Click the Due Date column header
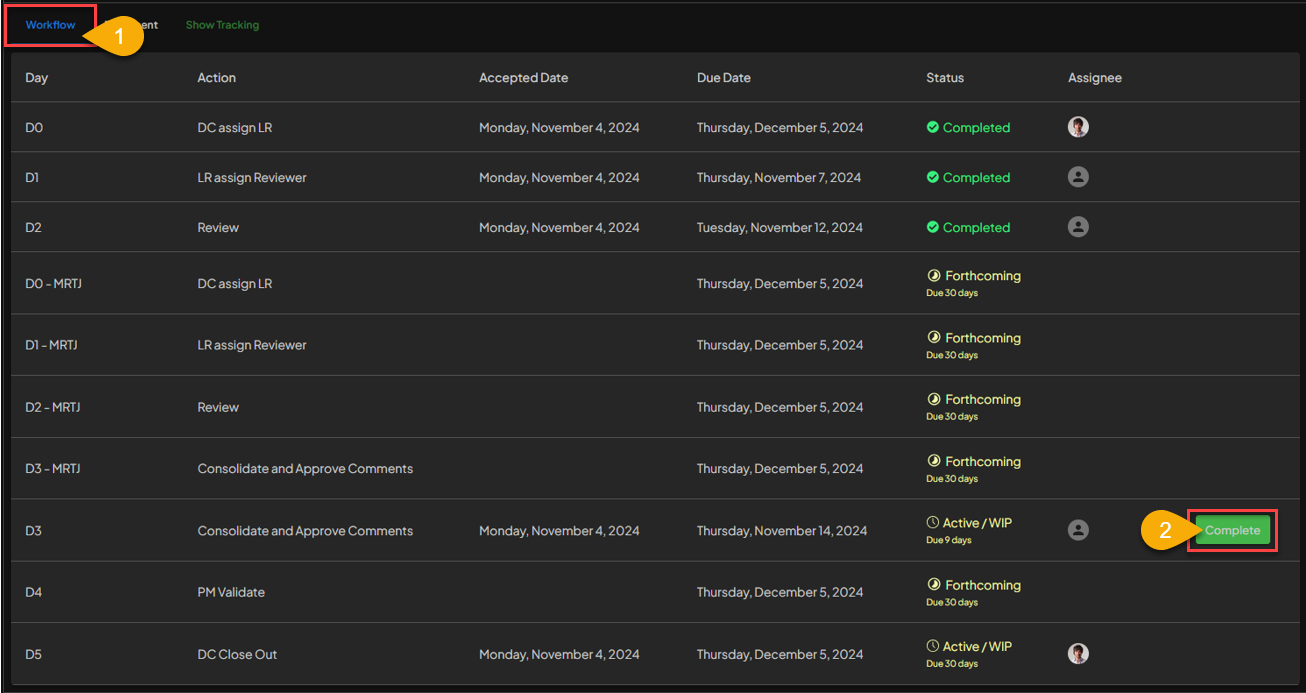This screenshot has width=1306, height=693. tap(723, 78)
